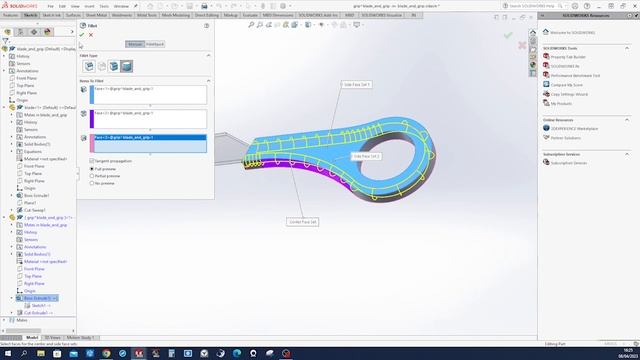Pin the menu bar with the pushpin icon
The image size is (640, 360).
[x=136, y=6]
